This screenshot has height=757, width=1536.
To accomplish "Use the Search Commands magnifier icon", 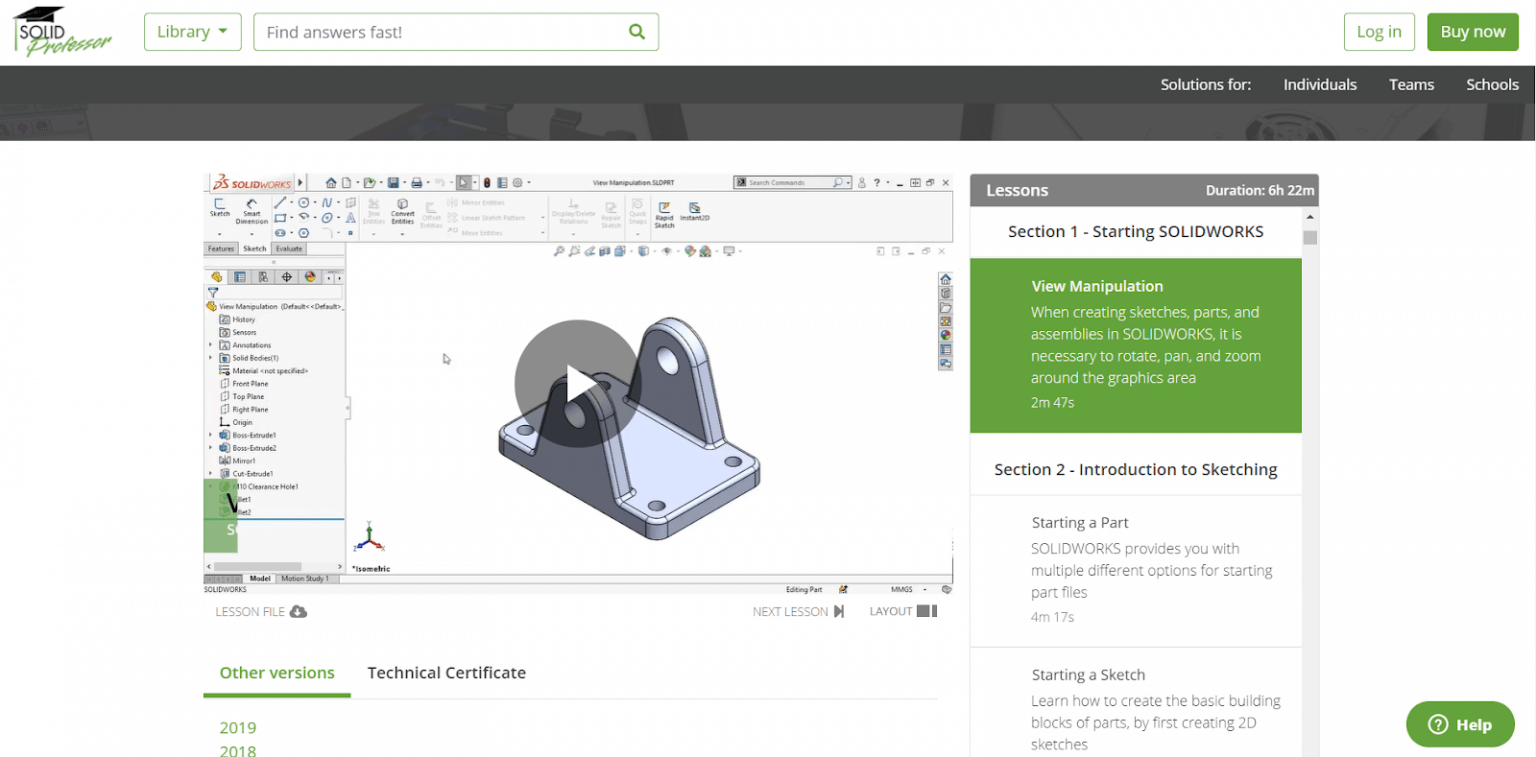I will coord(837,180).
